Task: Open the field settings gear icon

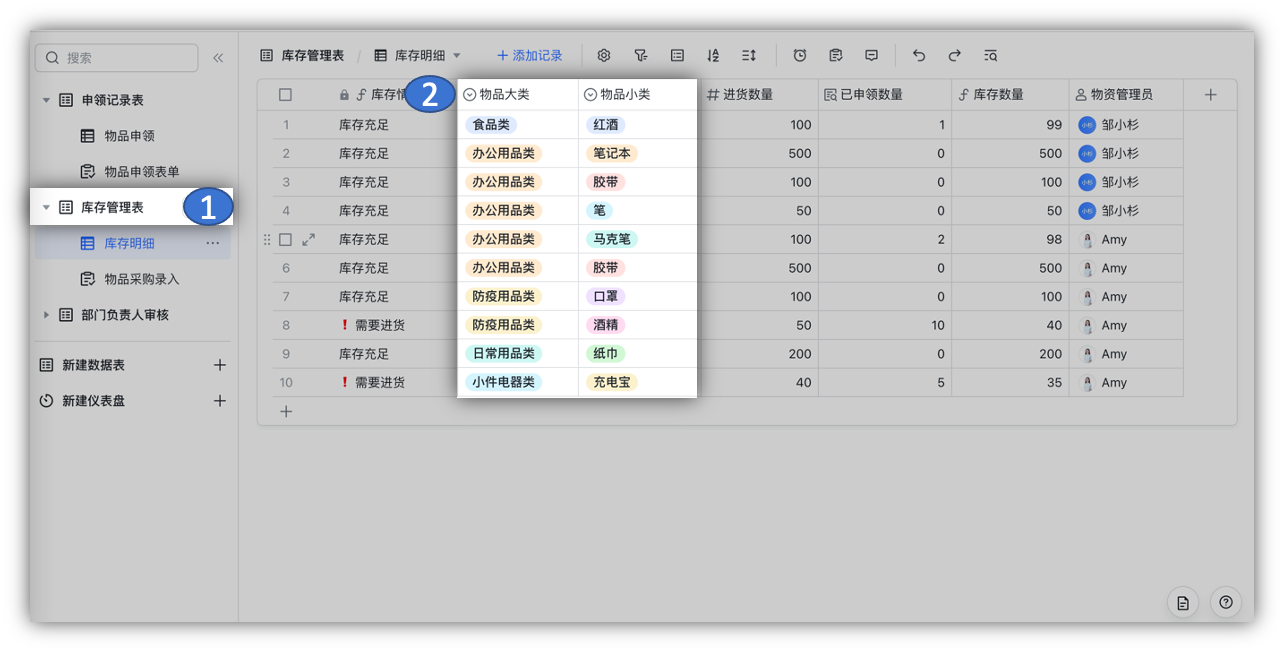Action: click(x=604, y=56)
